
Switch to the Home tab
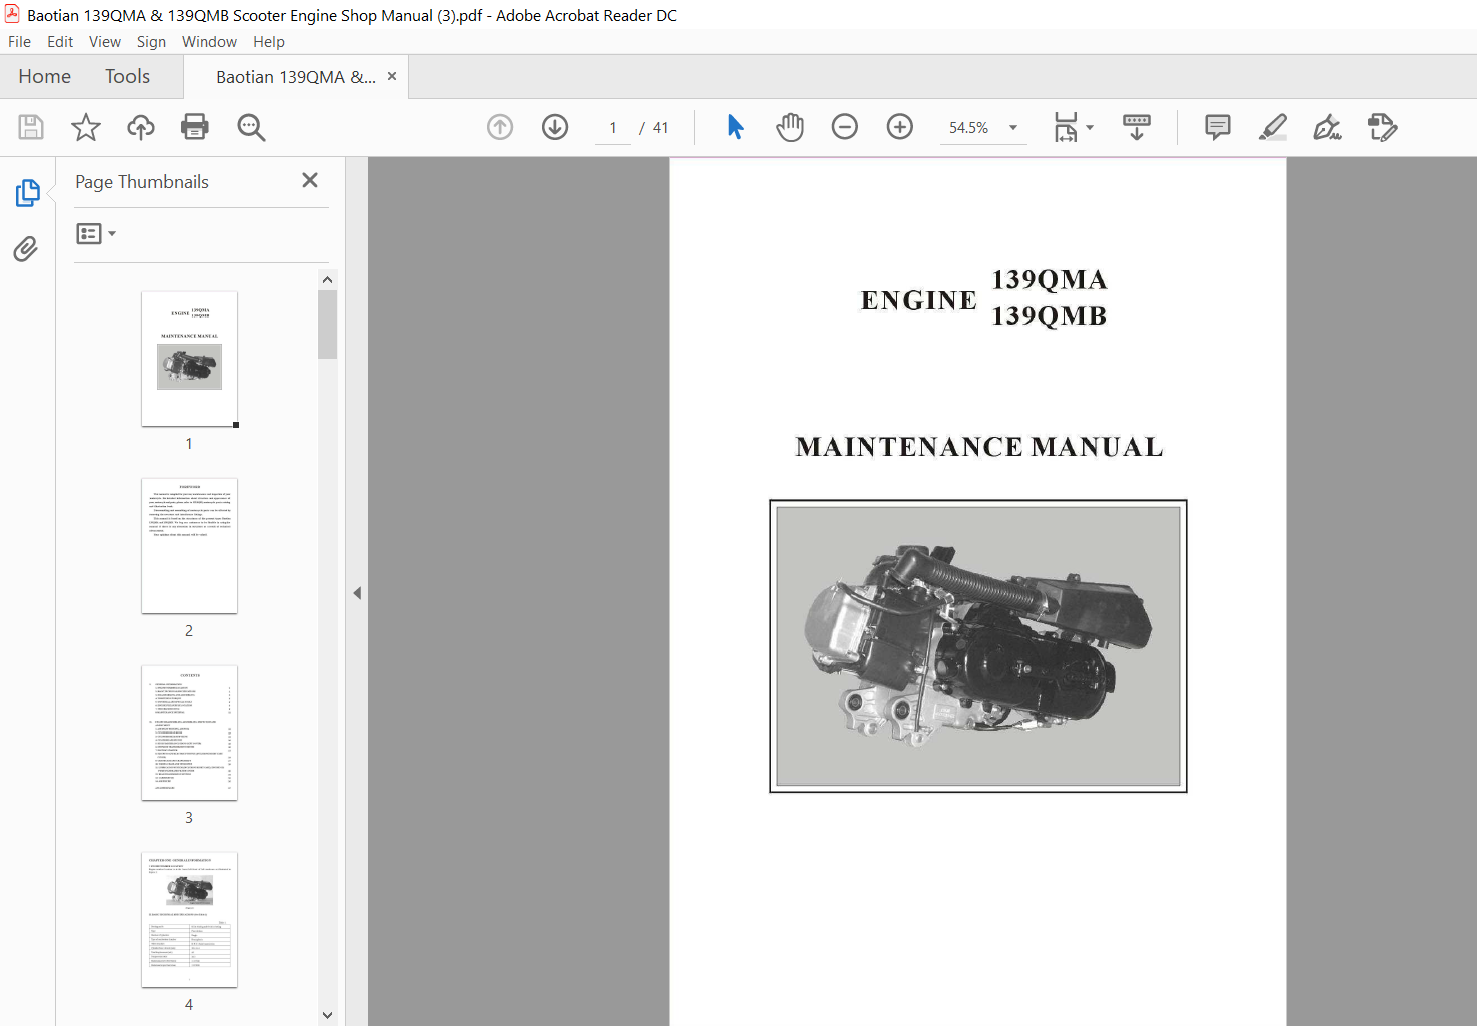44,77
